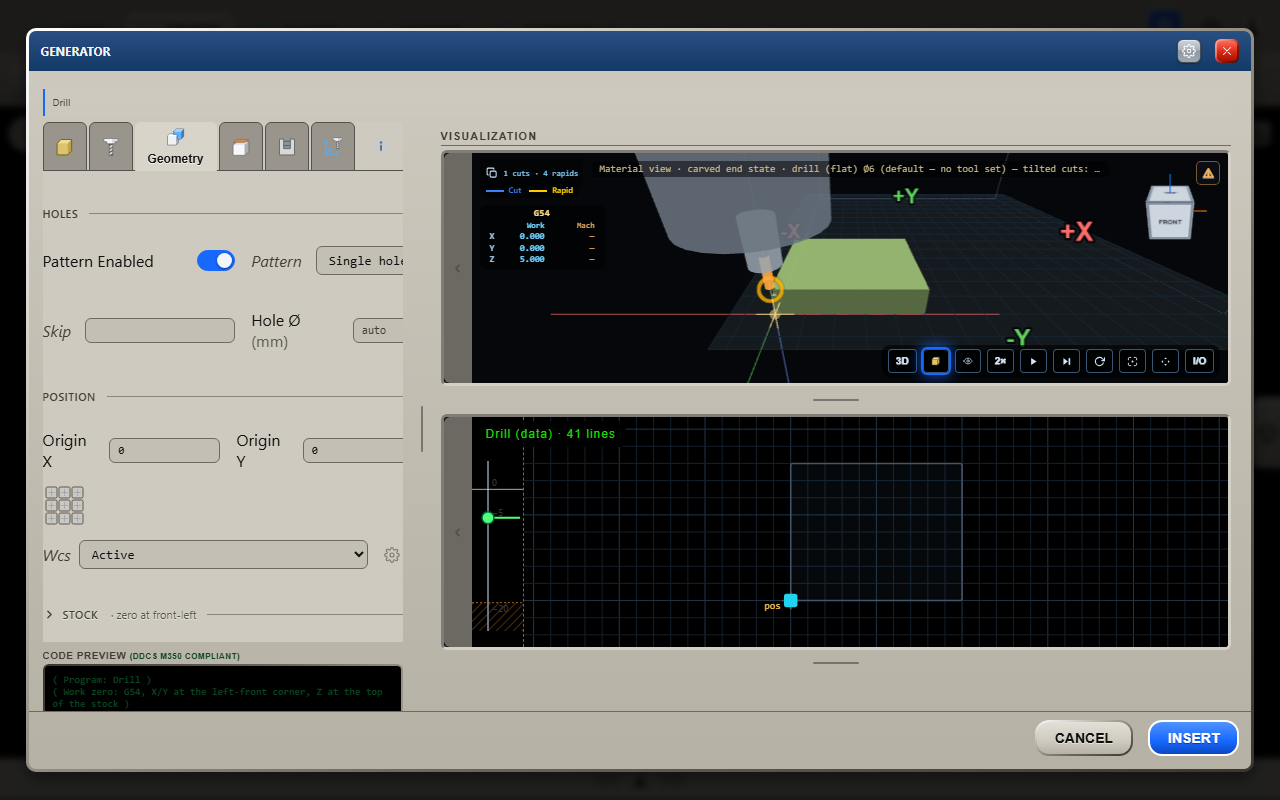Open the Wcs dropdown set to Active

click(223, 555)
